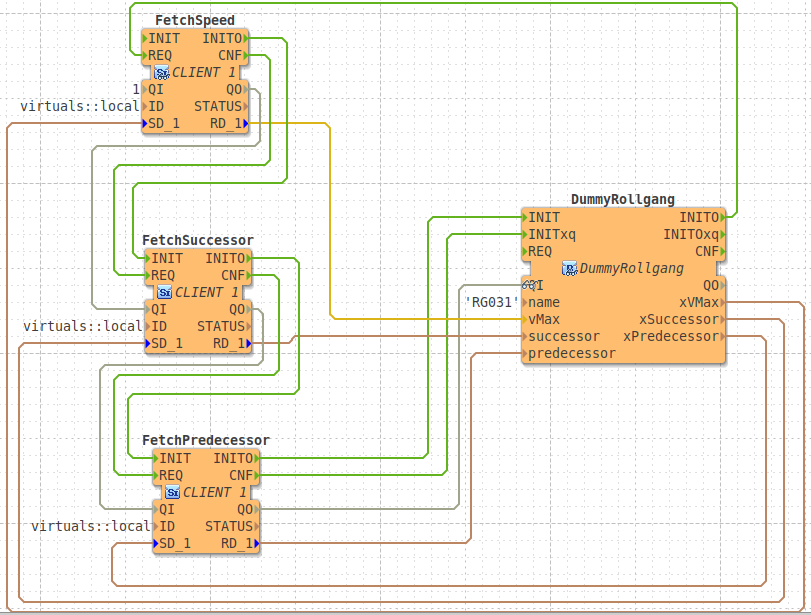Select the literal 1 on FetchSpeed's QI input
The width and height of the screenshot is (811, 615).
coord(136,89)
